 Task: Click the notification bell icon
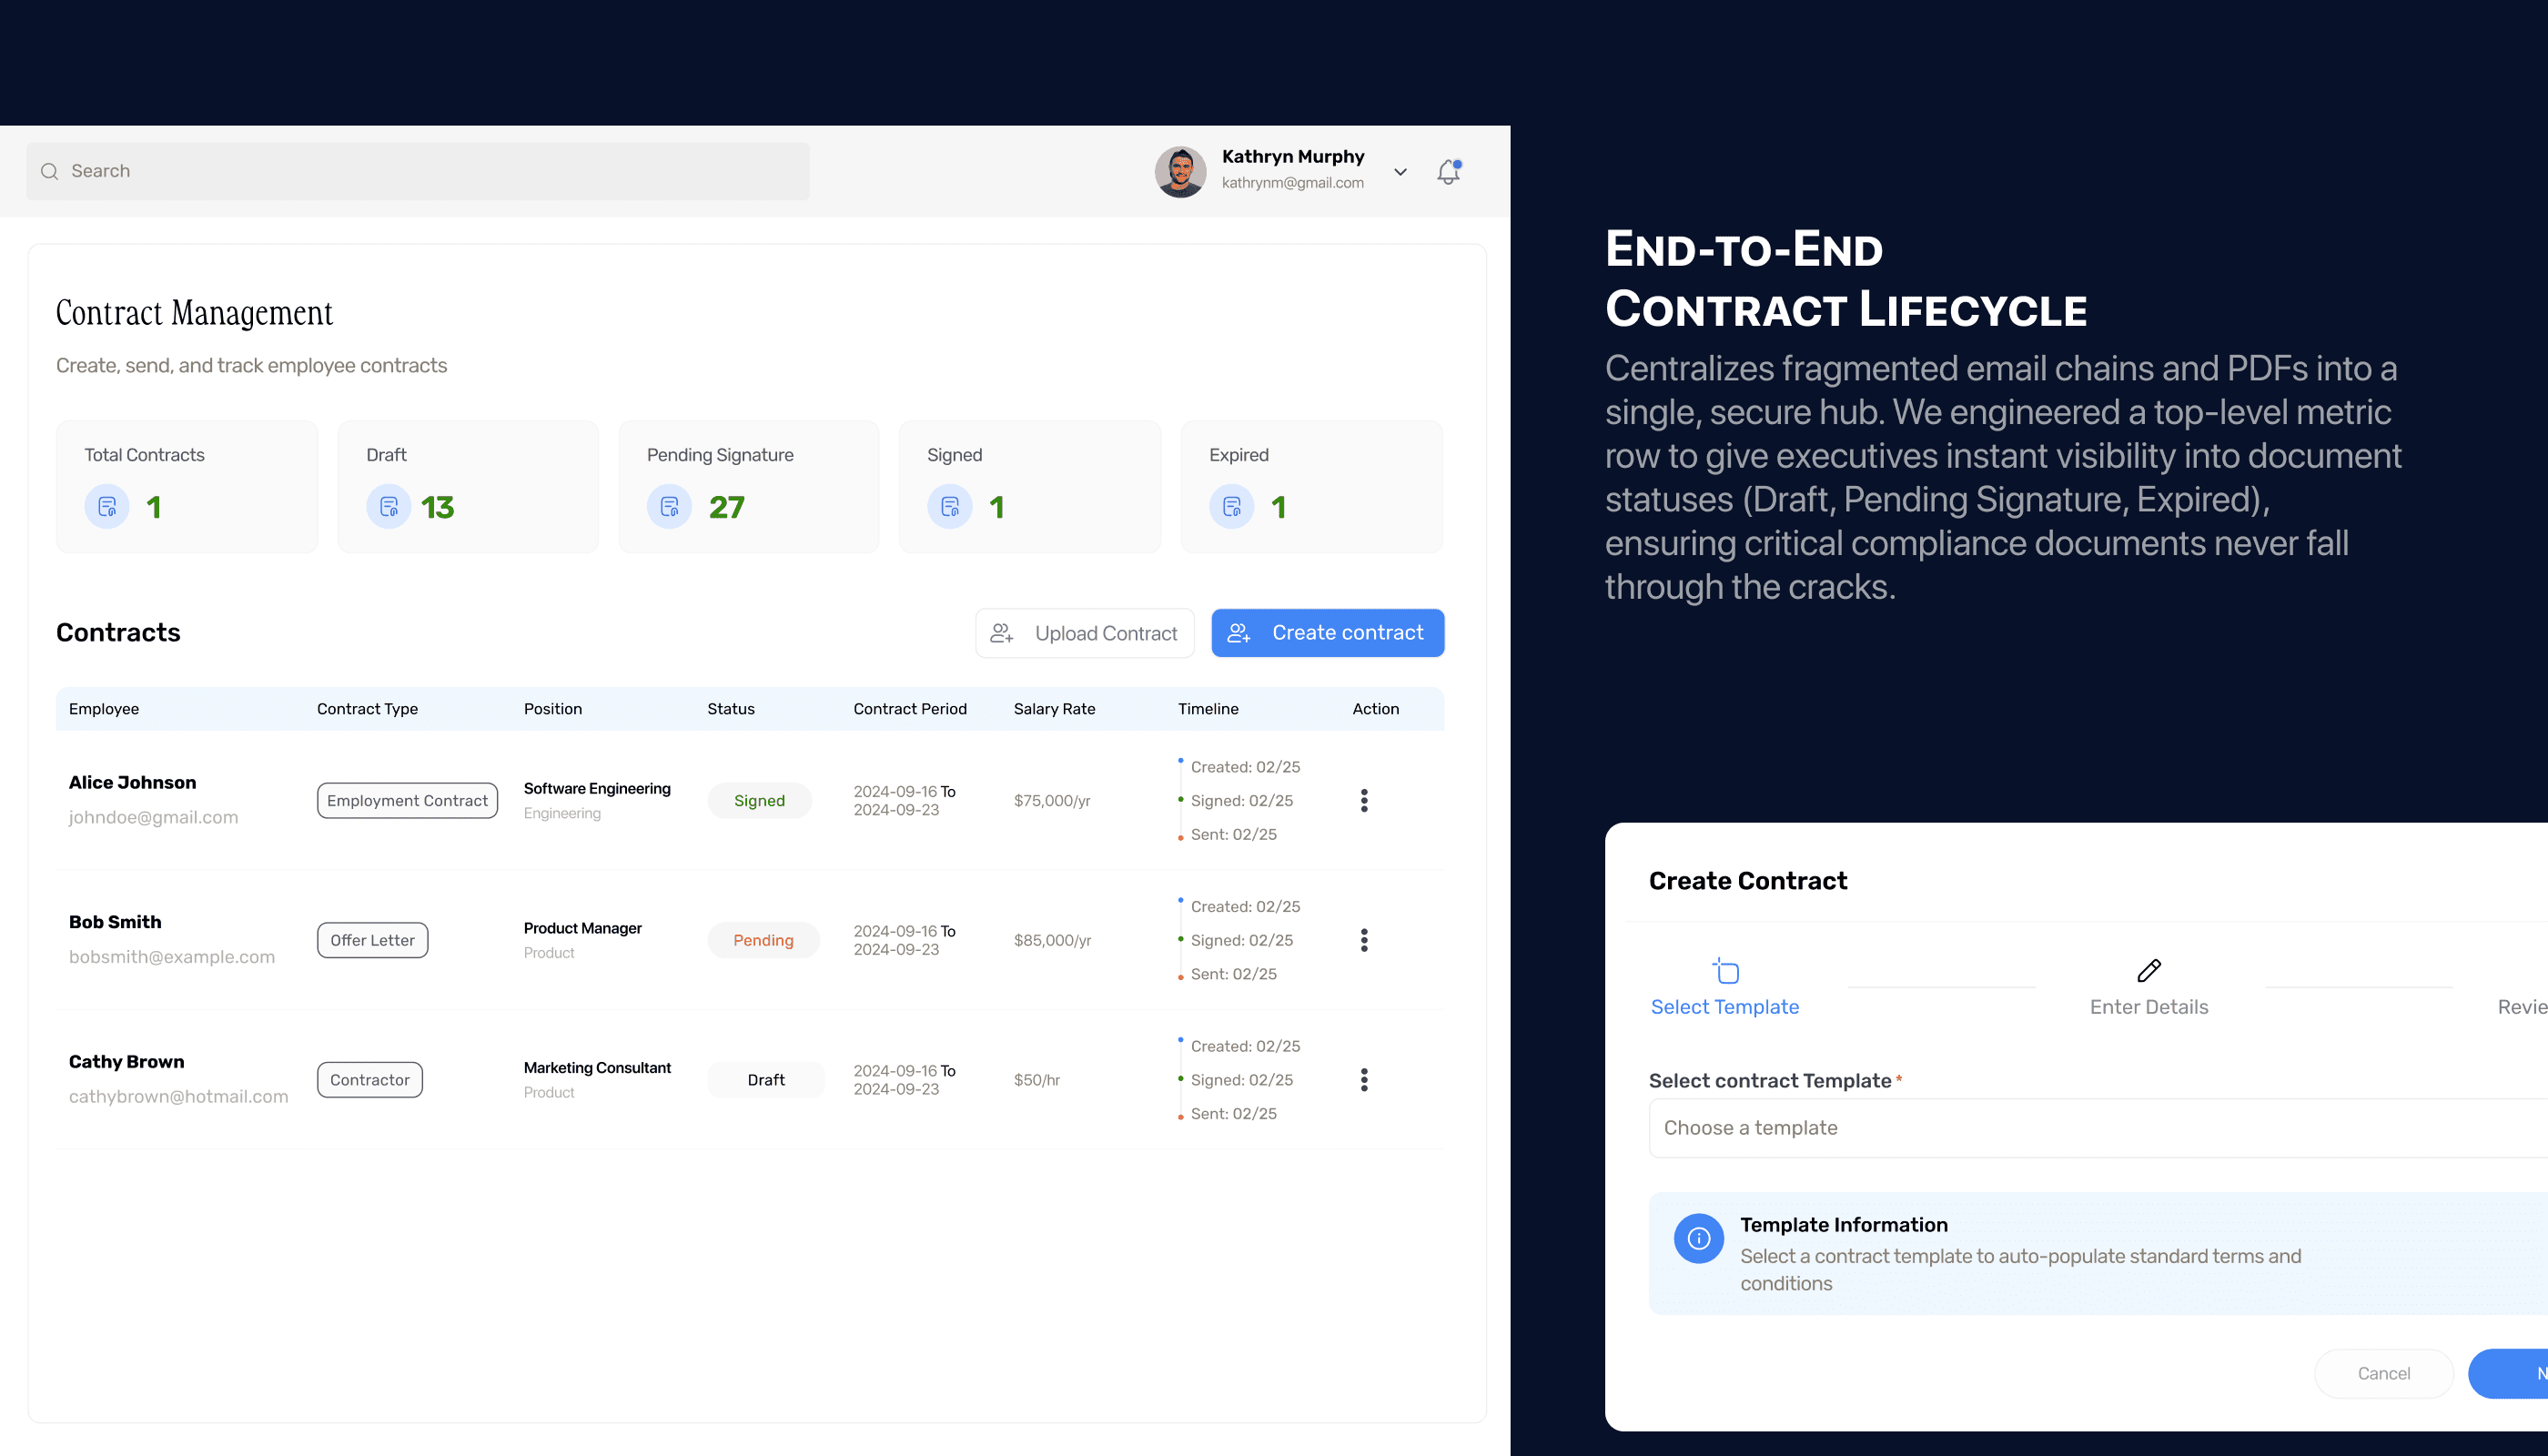1448,172
